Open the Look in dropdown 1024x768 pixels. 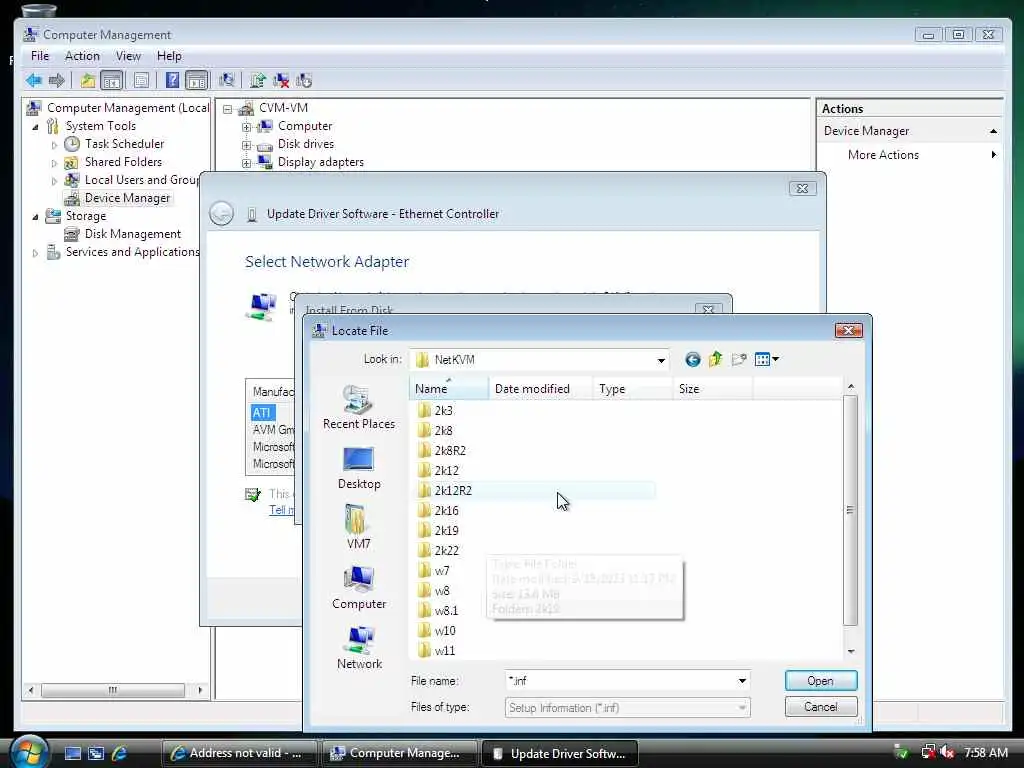click(x=661, y=360)
